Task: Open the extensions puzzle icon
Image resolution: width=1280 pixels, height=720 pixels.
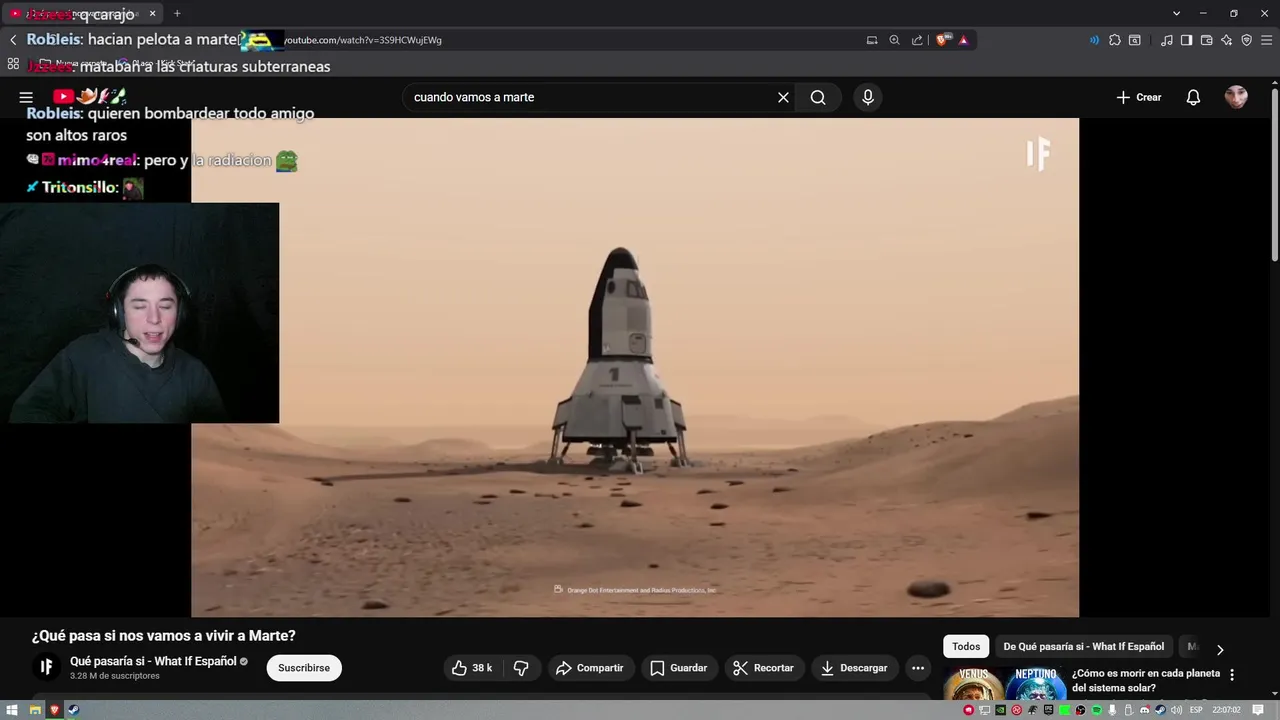Action: 1115,40
